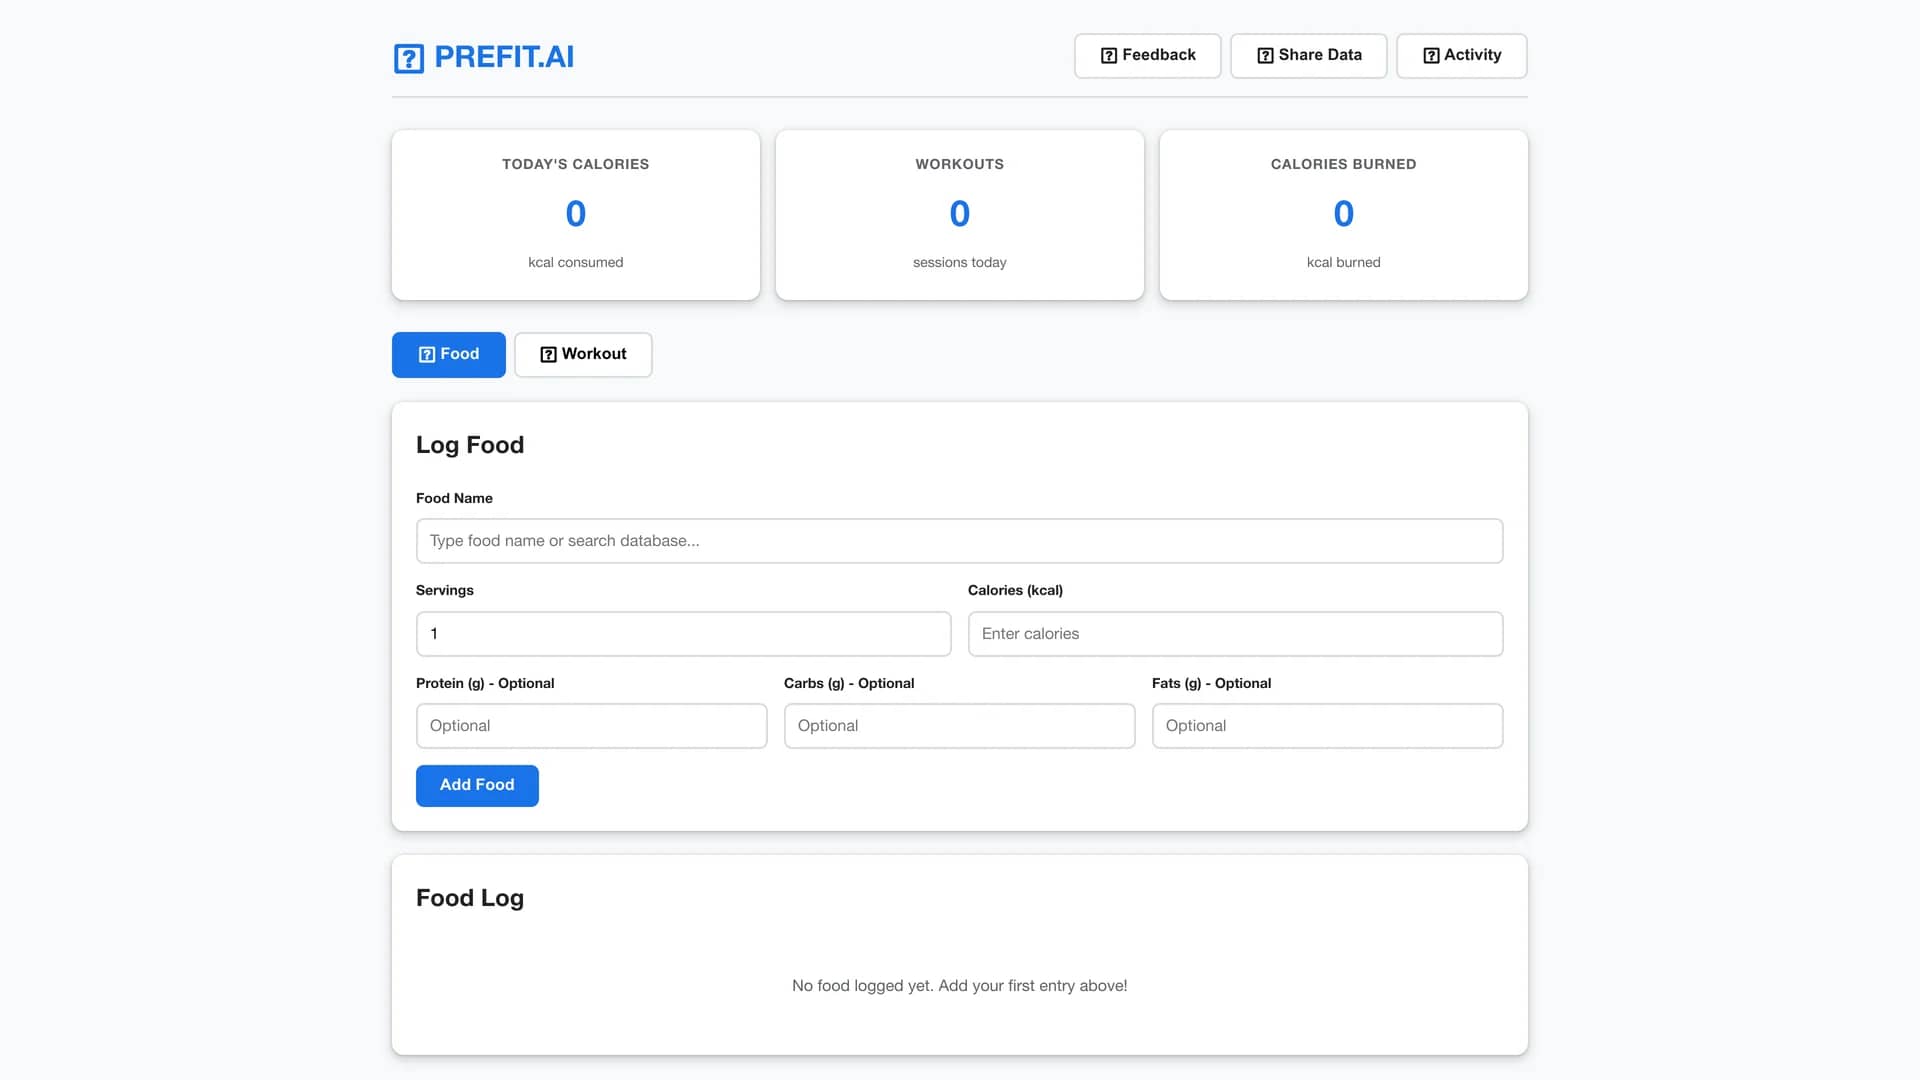
Task: Select the Carbs (g) optional field
Action: [959, 726]
